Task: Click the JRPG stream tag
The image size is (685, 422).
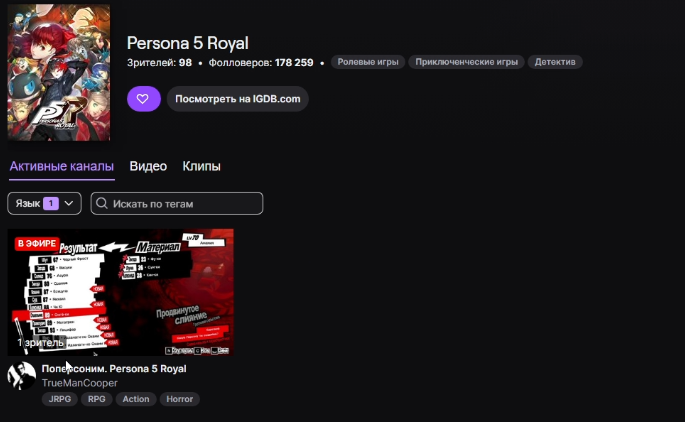Action: 60,399
